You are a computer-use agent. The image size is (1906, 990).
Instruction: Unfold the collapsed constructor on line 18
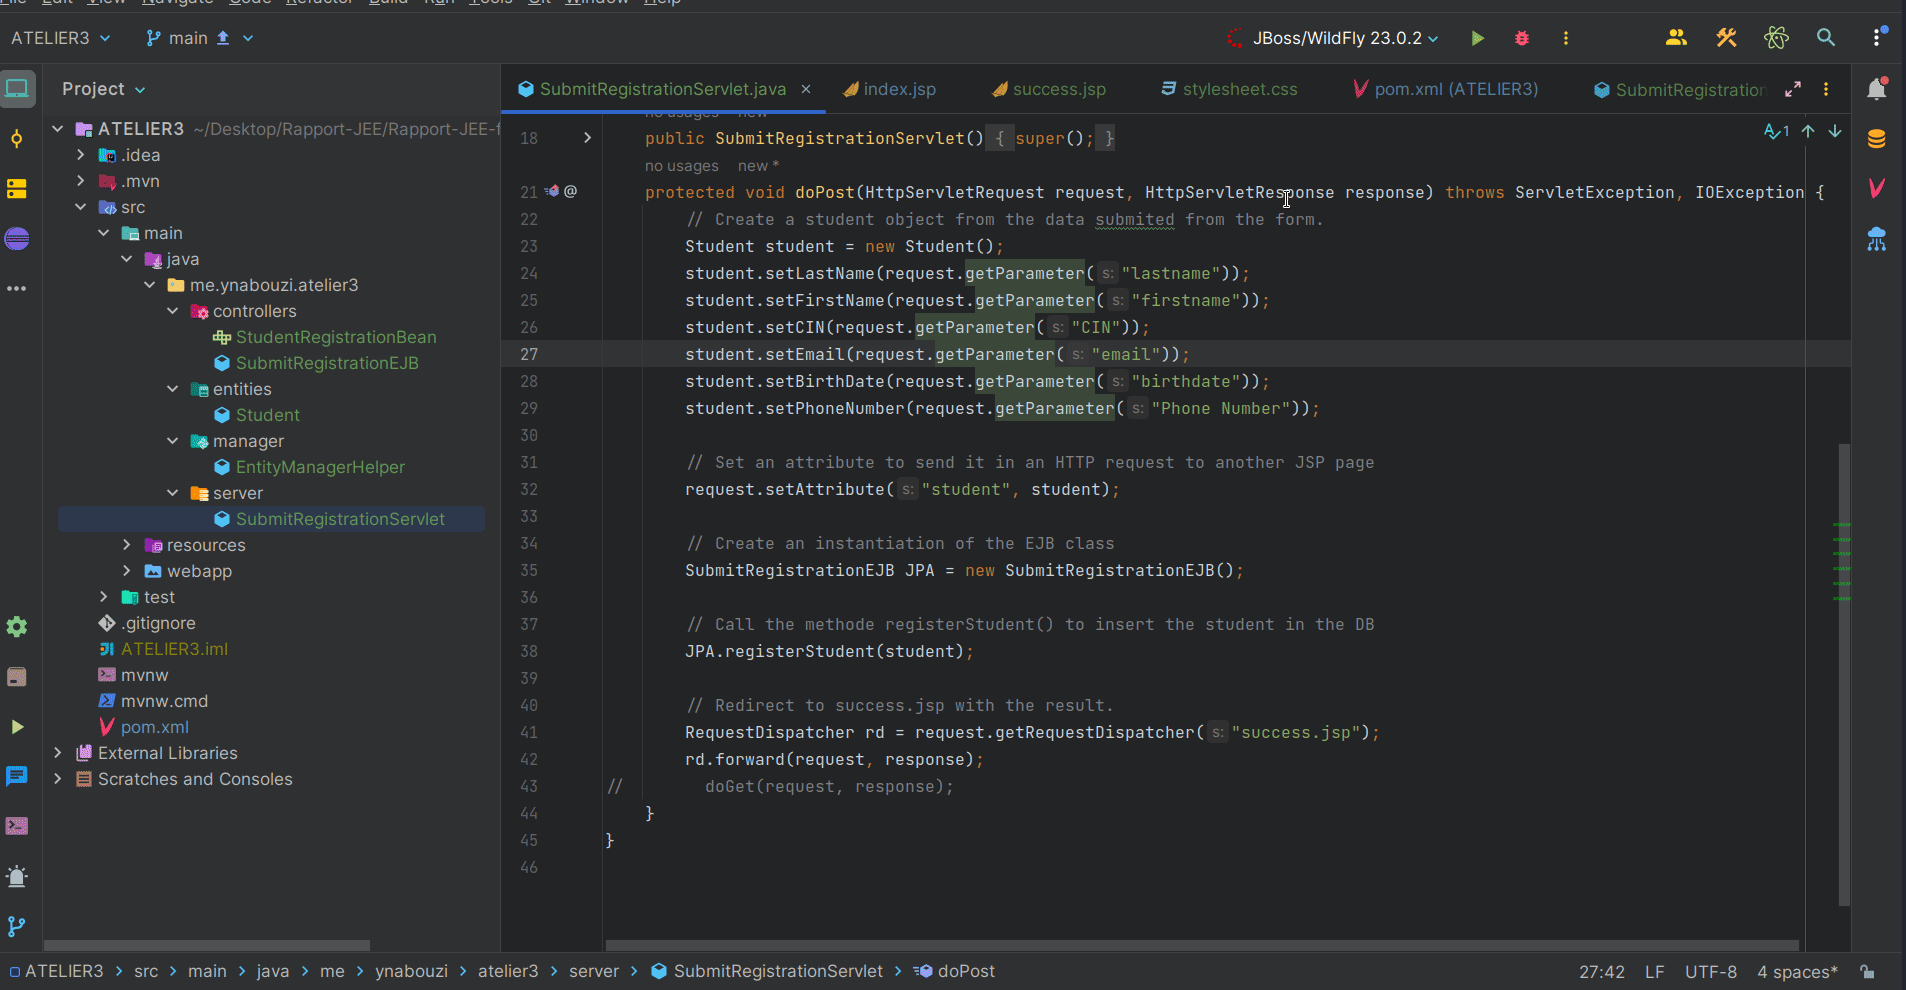point(587,138)
